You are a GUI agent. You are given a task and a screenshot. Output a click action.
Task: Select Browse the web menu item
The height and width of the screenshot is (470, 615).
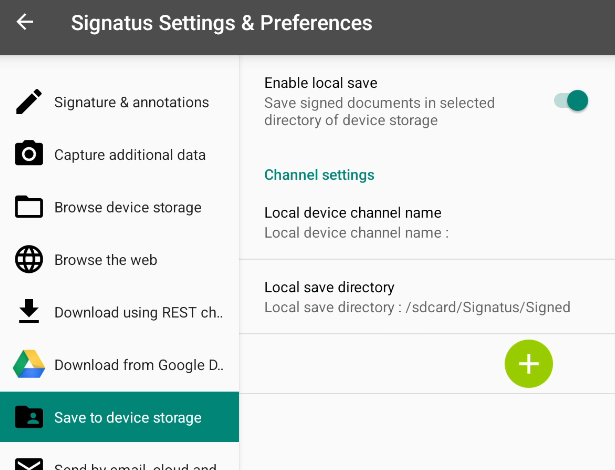(106, 260)
